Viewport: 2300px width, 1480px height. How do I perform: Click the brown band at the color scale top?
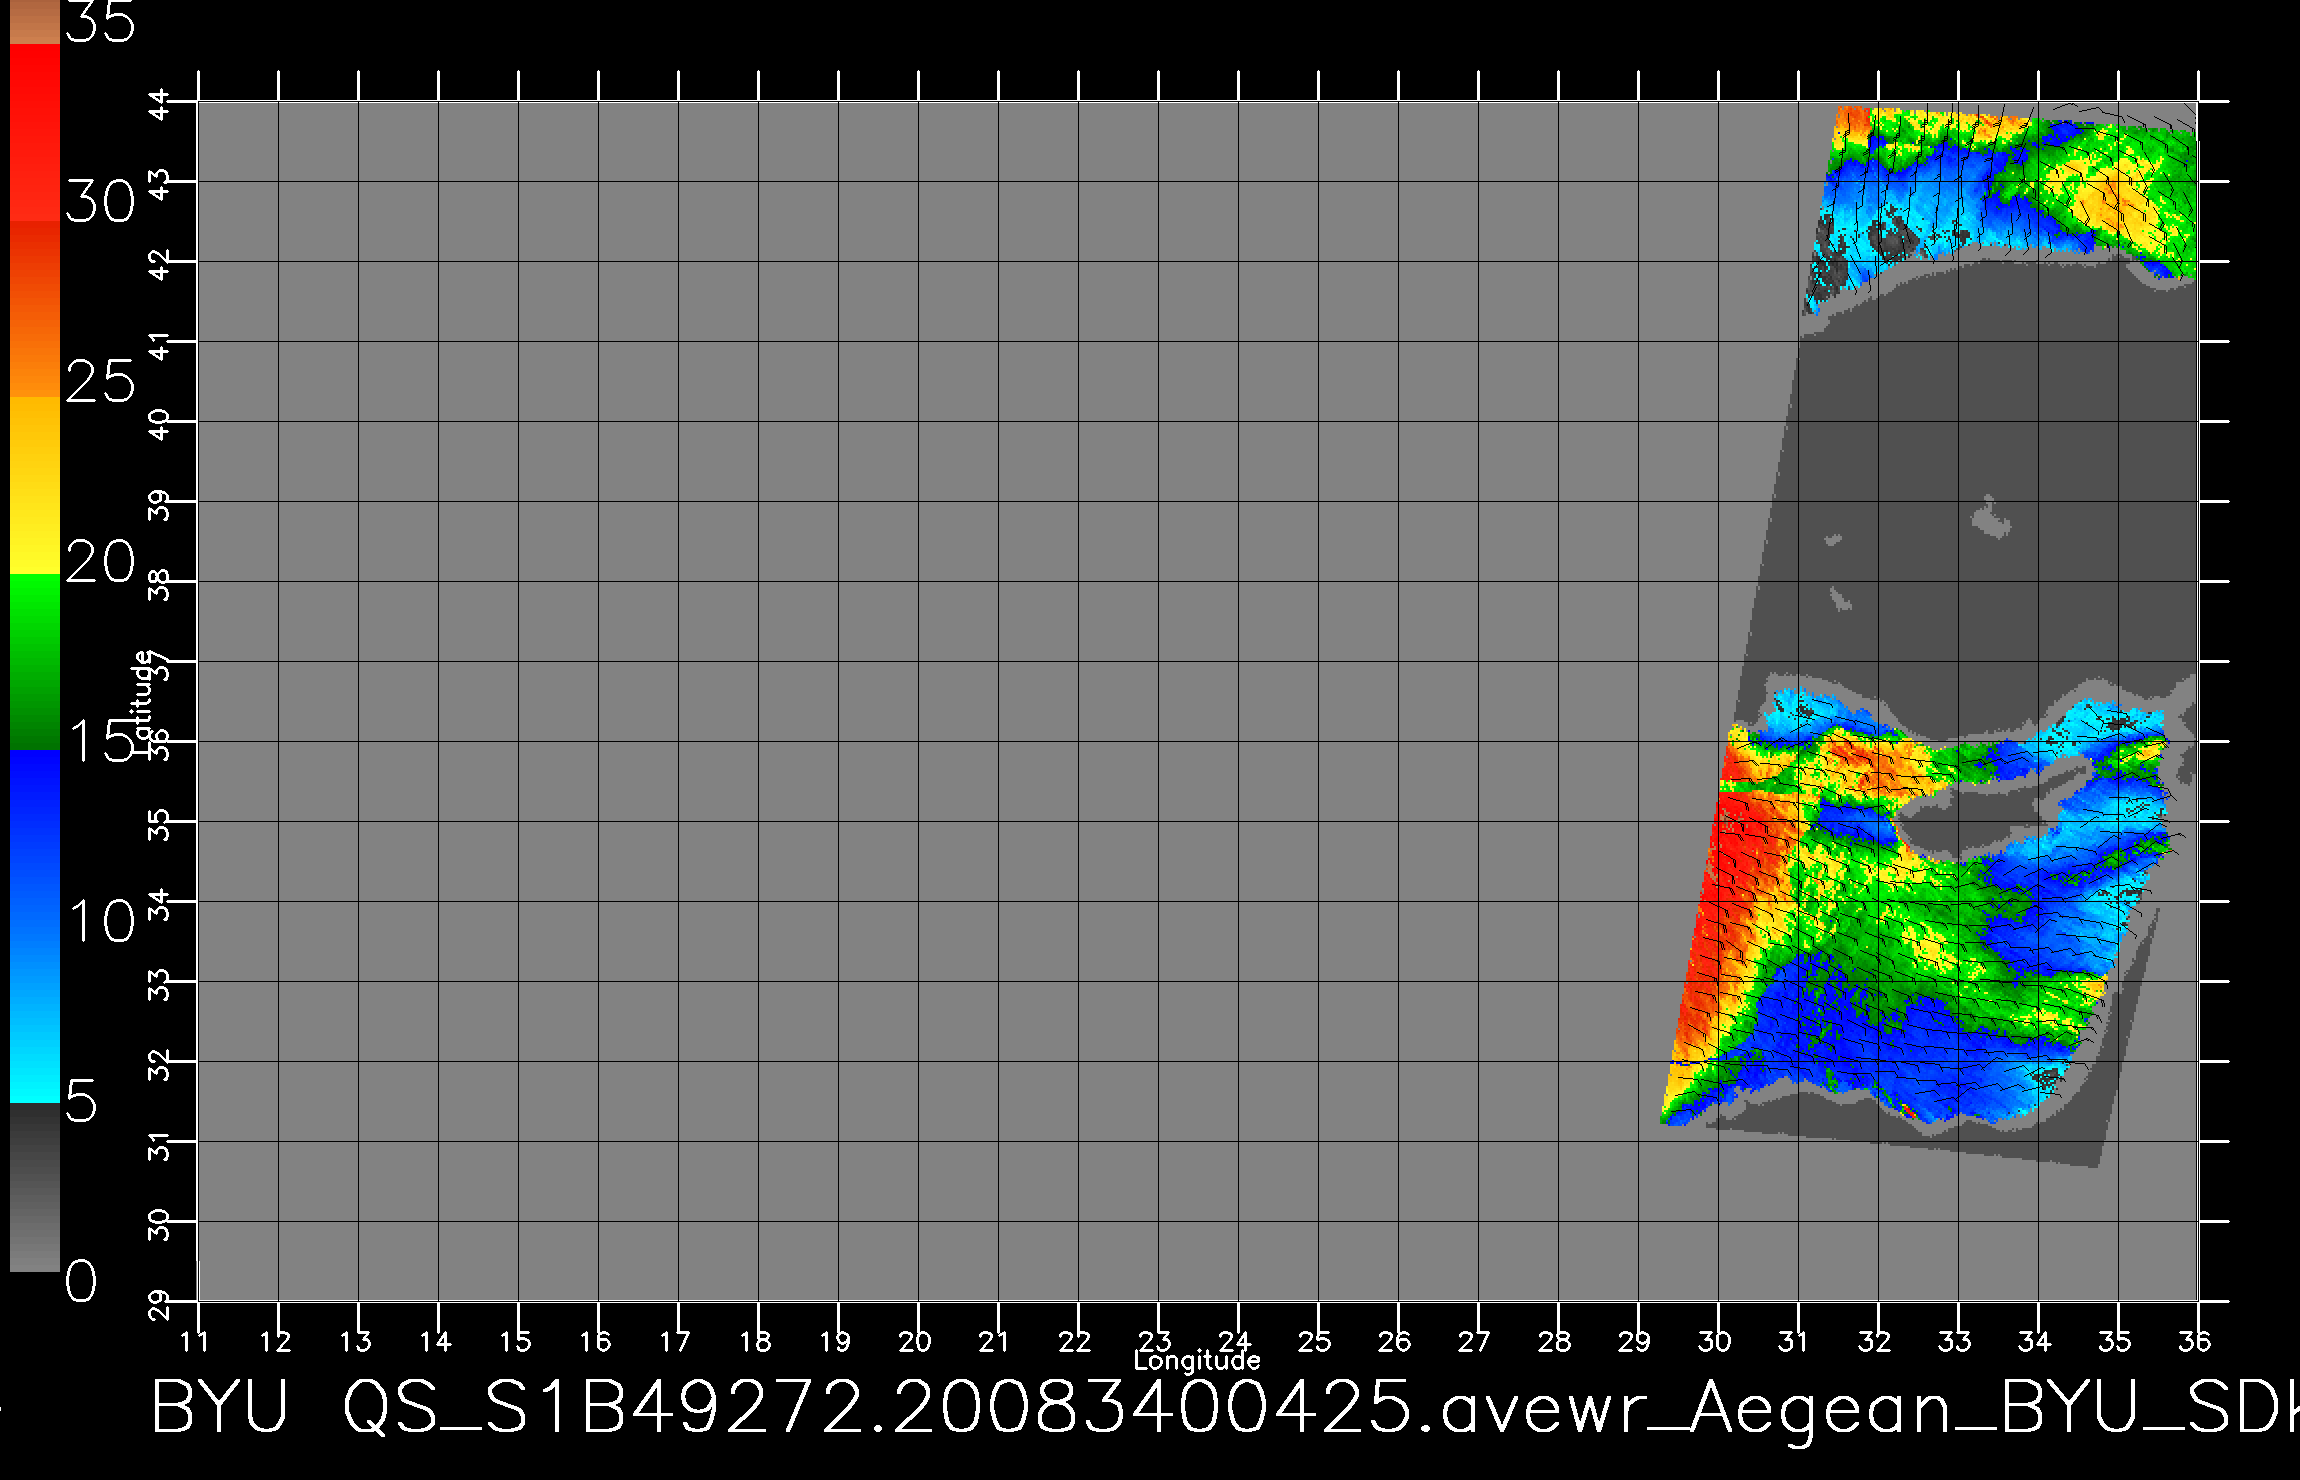click(34, 22)
